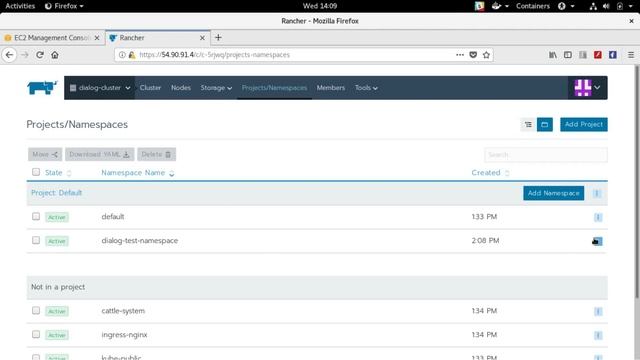The height and width of the screenshot is (360, 640).
Task: Check the dialog-test-namespace checkbox
Action: tap(36, 240)
